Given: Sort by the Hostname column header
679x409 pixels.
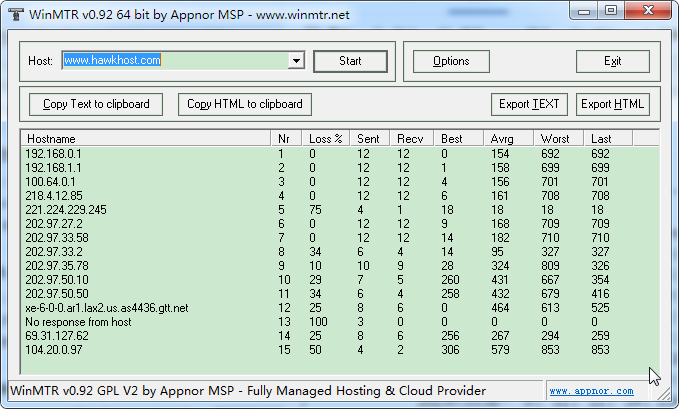Looking at the screenshot, I should point(146,139).
